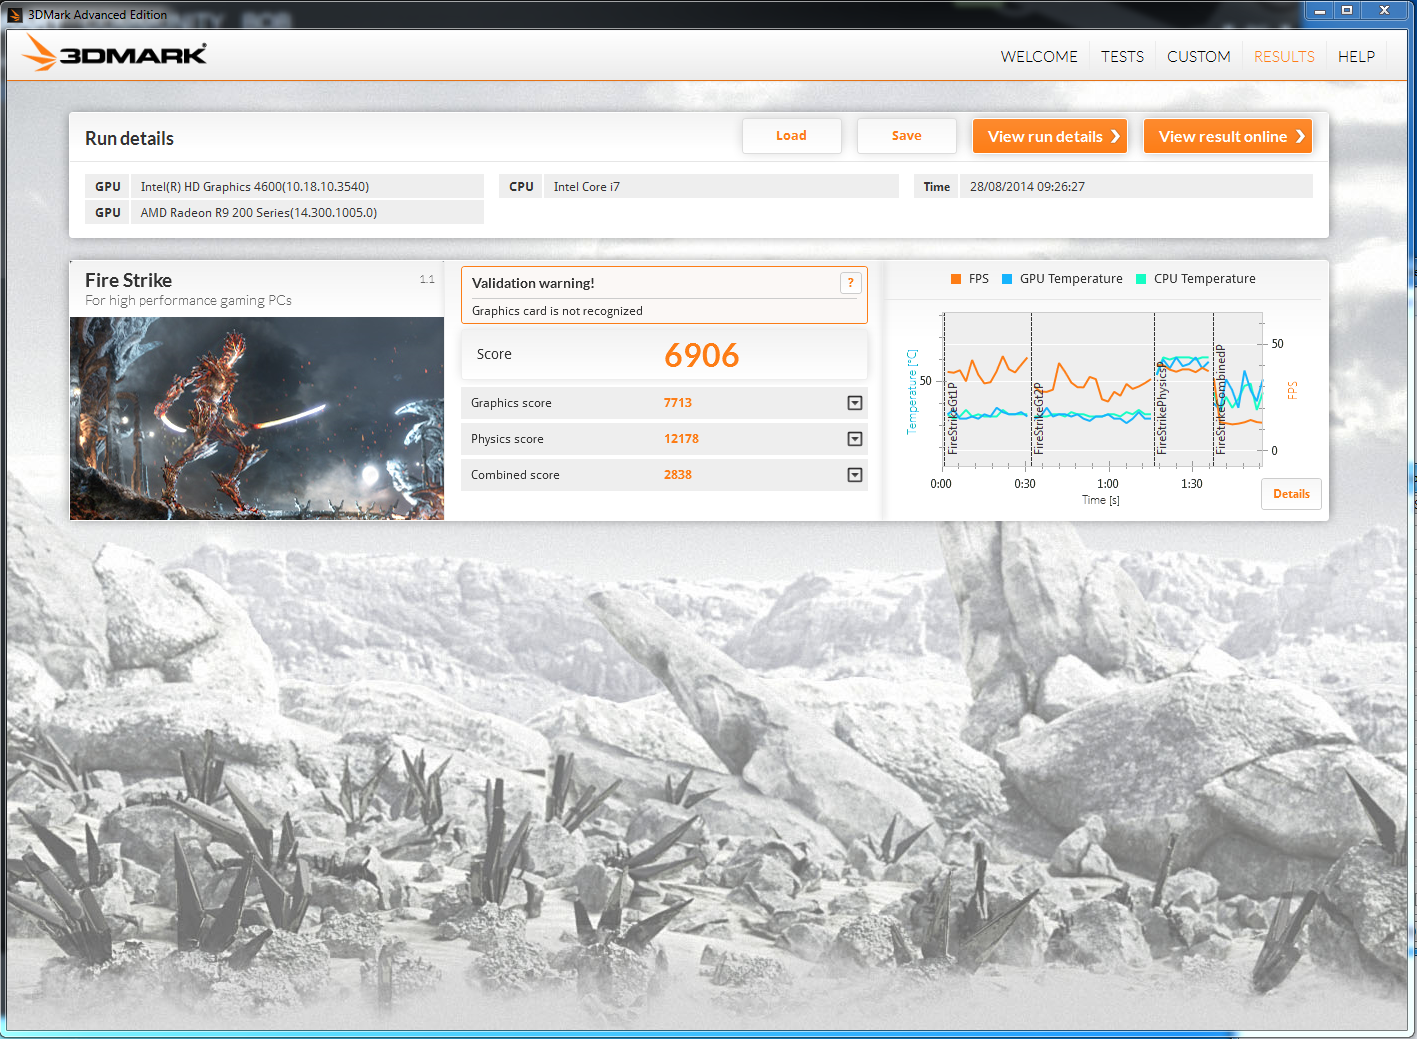Click the Graphics score value 7713
This screenshot has width=1417, height=1039.
(678, 403)
